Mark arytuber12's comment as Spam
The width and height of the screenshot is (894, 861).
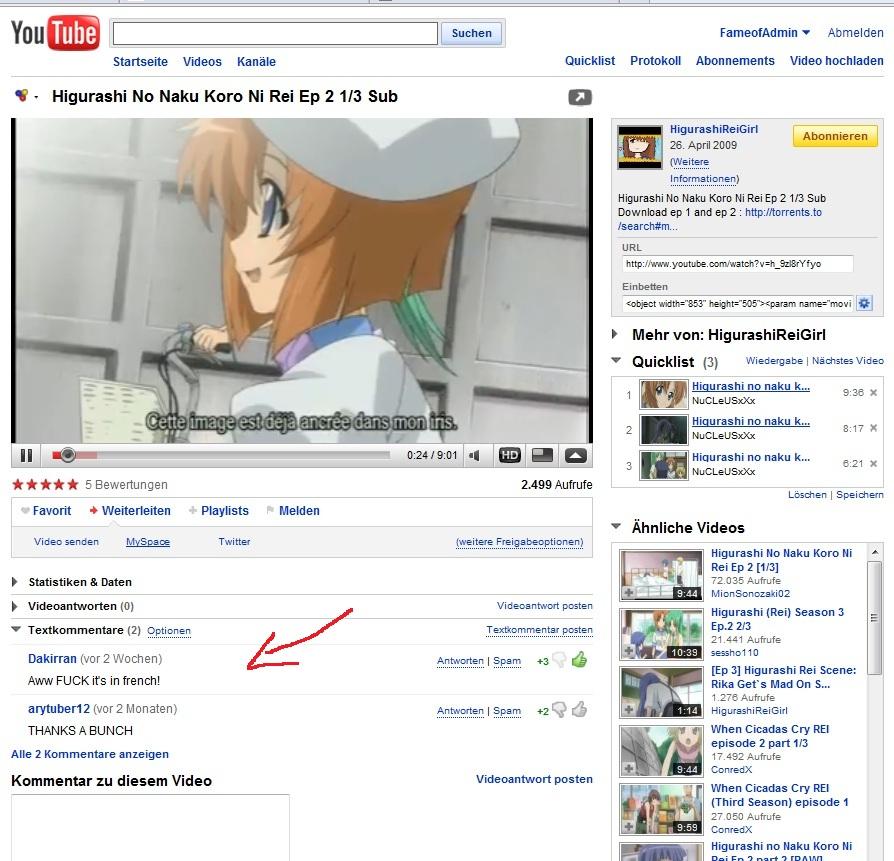click(x=507, y=711)
